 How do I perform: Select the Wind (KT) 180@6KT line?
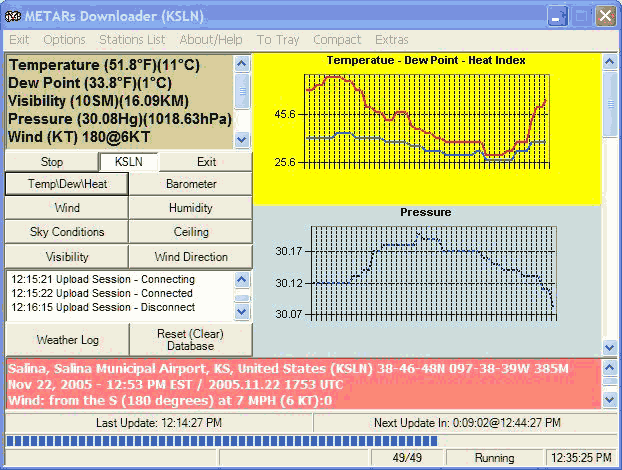tap(79, 137)
